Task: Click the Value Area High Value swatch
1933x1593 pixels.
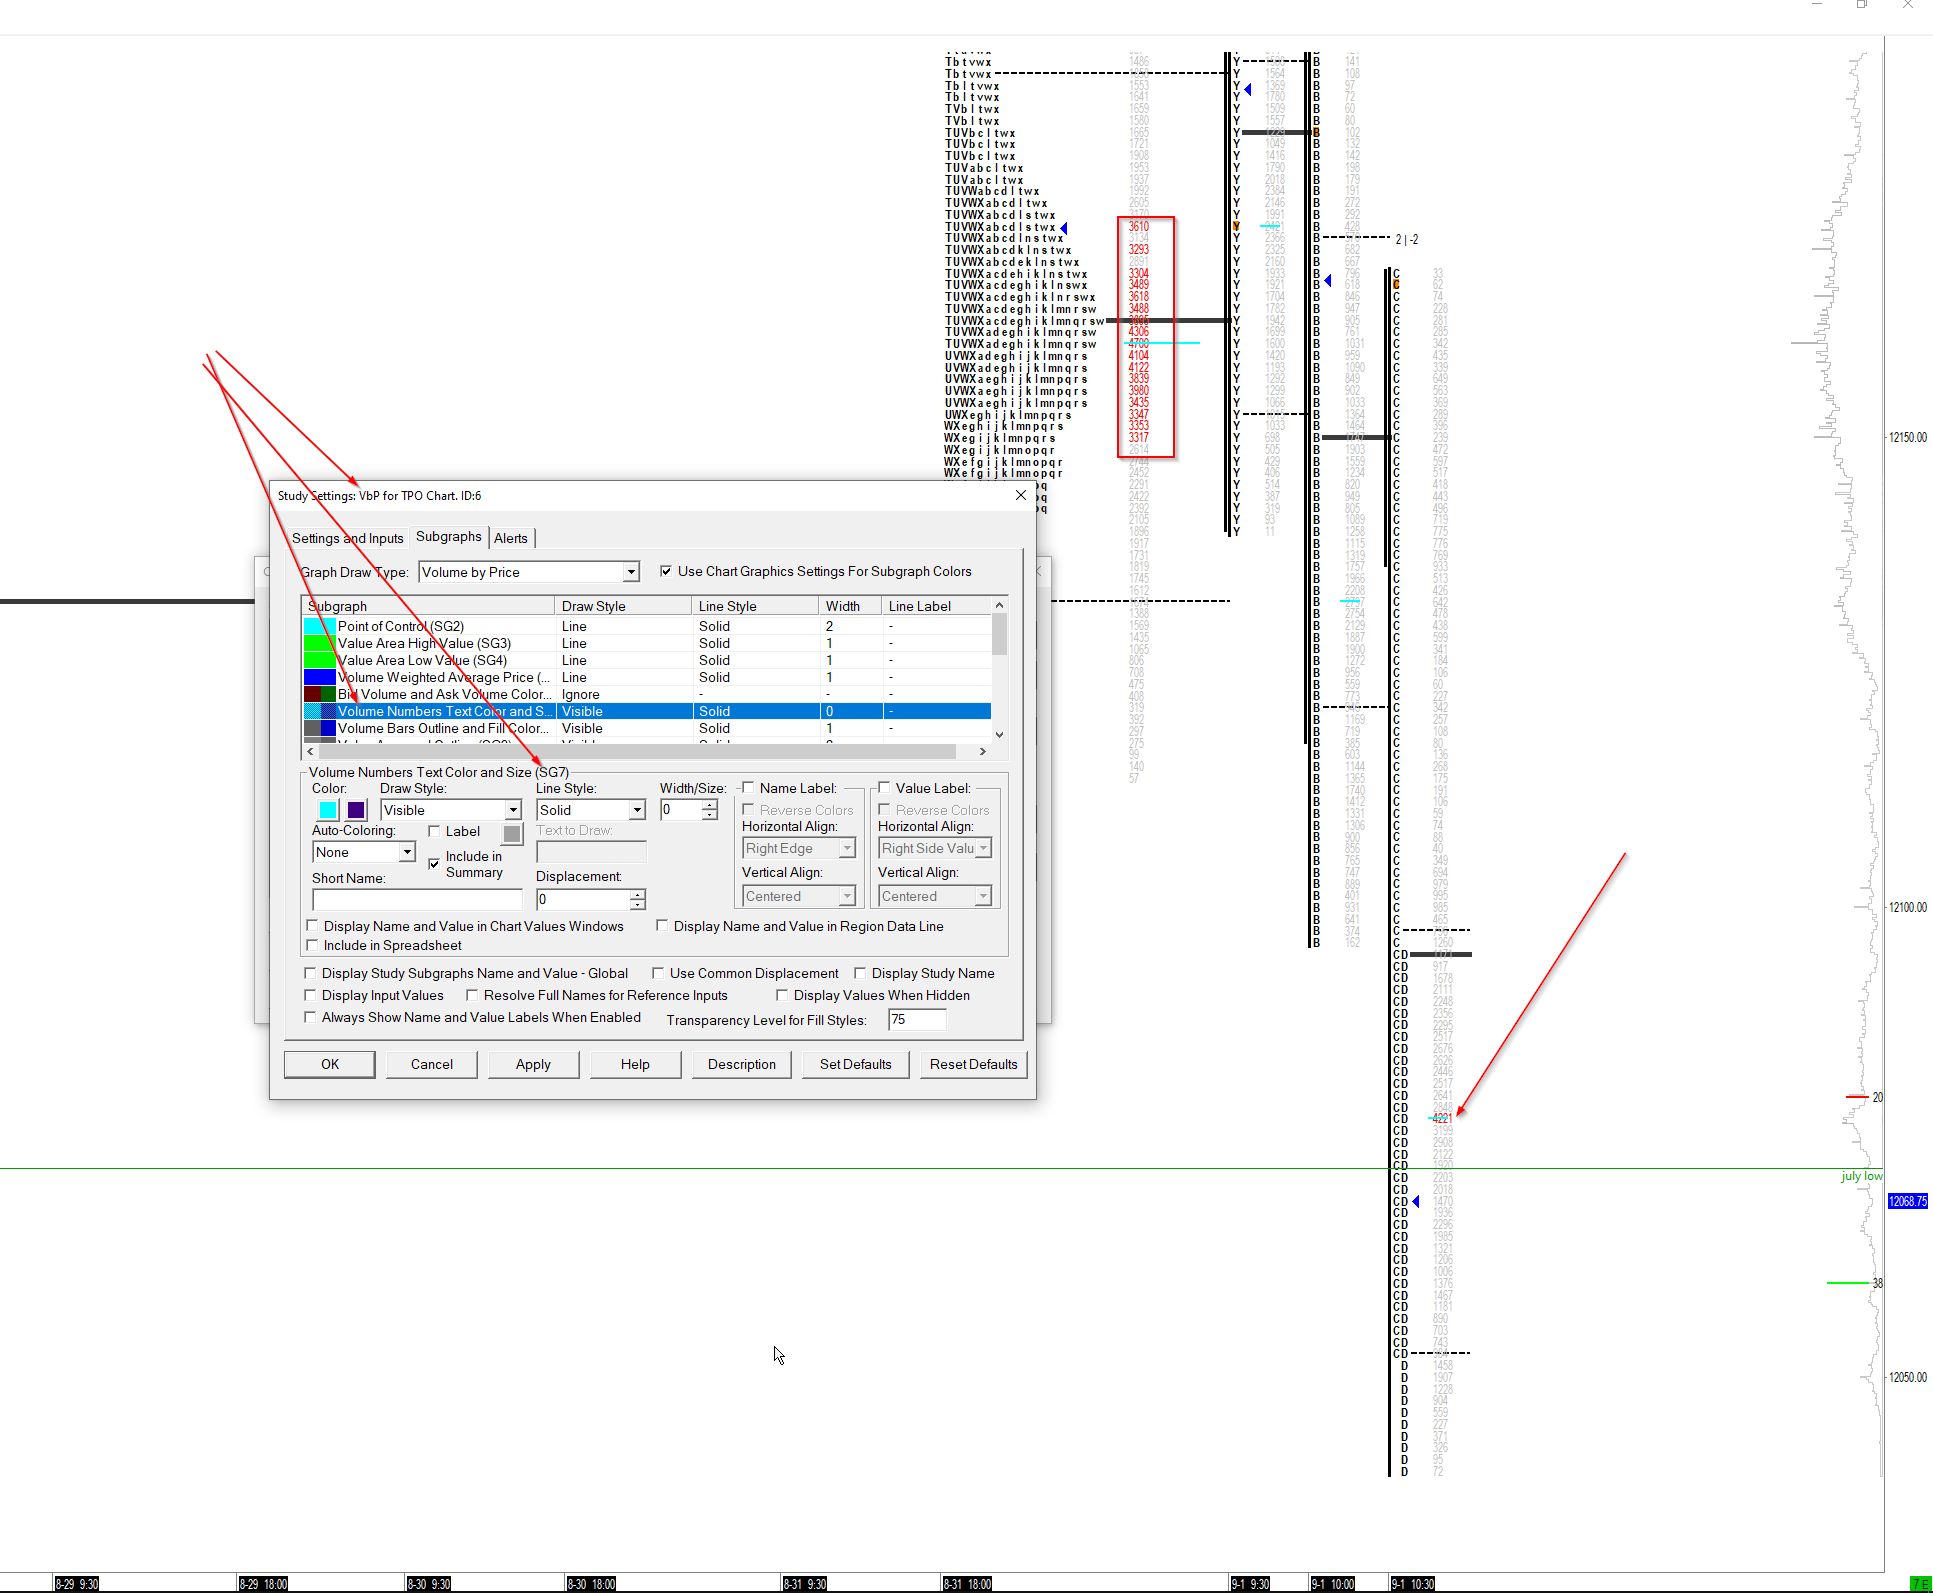Action: [x=319, y=643]
